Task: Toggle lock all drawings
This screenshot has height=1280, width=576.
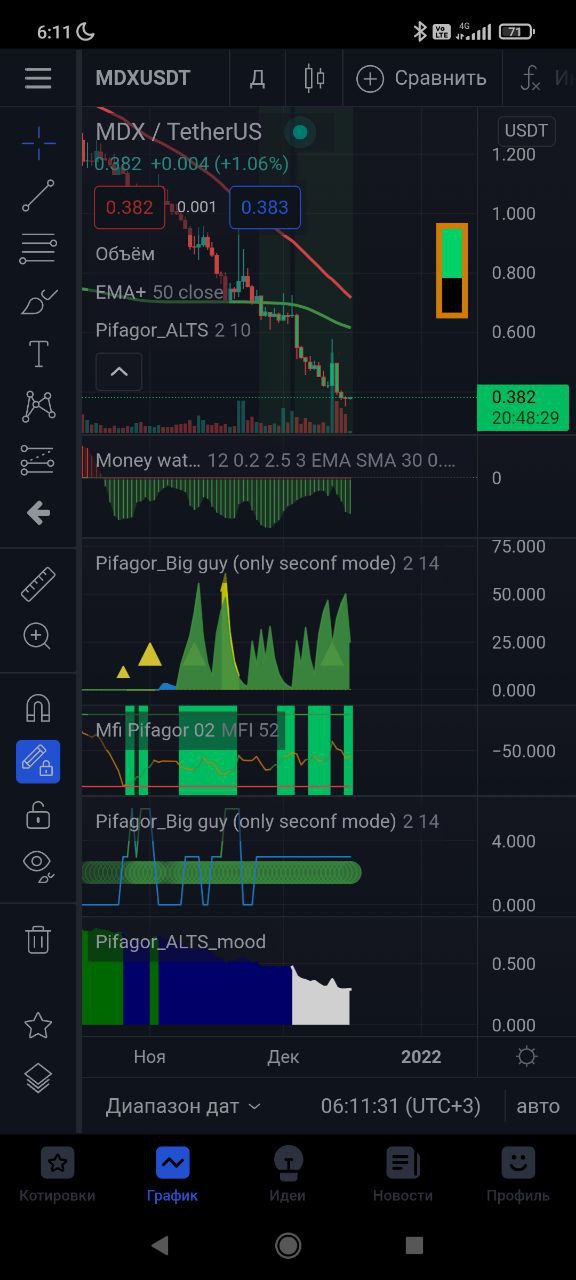Action: pos(38,814)
